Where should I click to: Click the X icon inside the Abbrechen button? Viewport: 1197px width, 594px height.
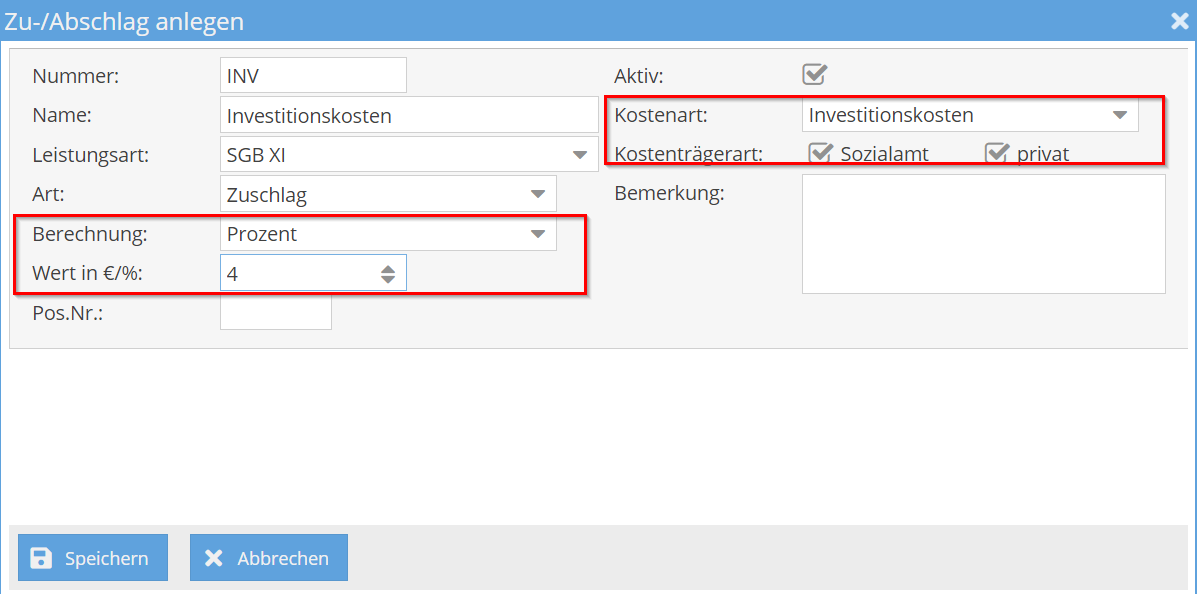[x=215, y=557]
